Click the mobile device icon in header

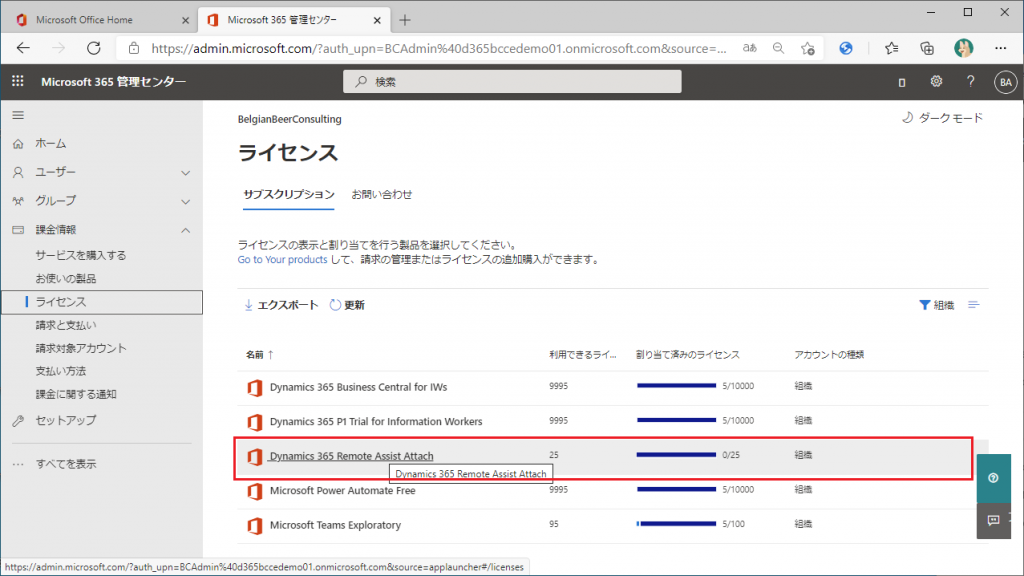pyautogui.click(x=902, y=82)
